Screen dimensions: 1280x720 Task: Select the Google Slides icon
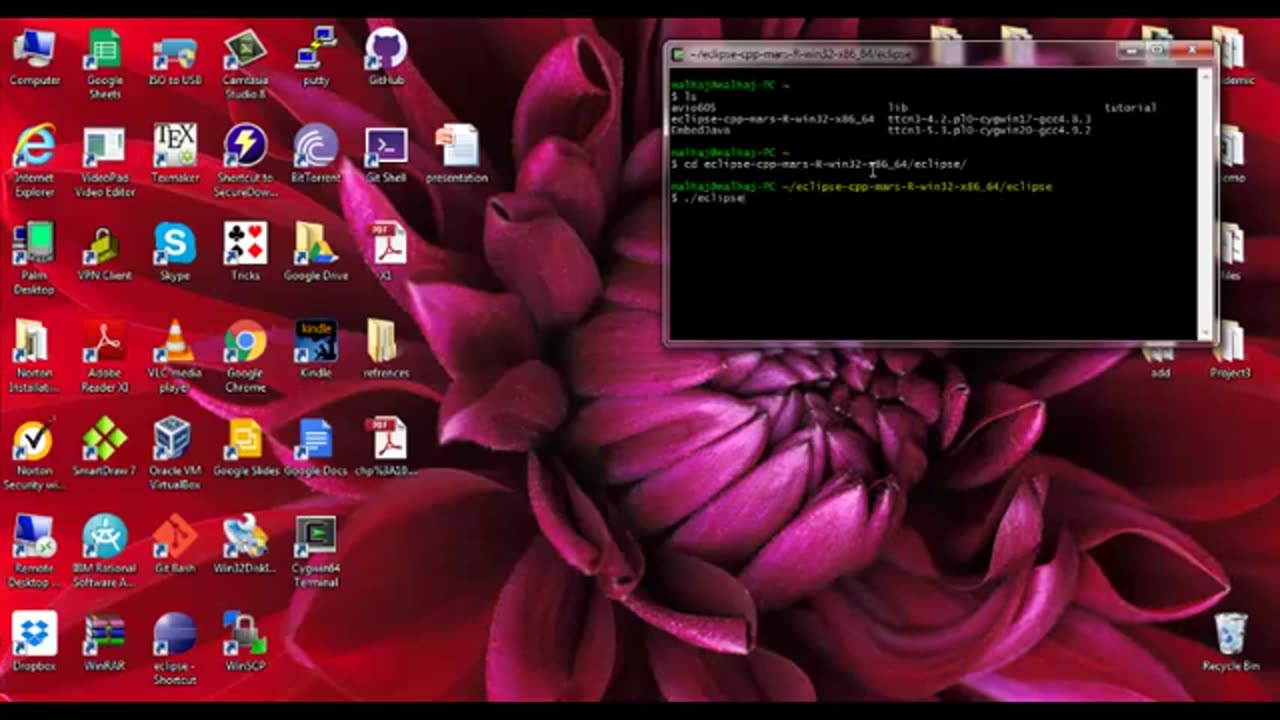click(x=245, y=447)
